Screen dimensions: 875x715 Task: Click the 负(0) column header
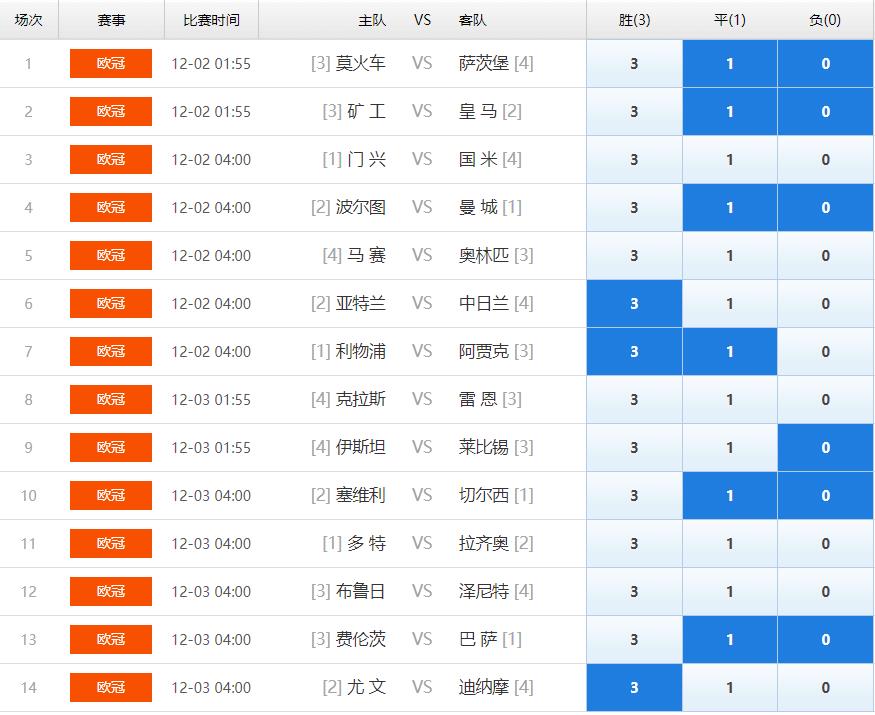pyautogui.click(x=825, y=20)
